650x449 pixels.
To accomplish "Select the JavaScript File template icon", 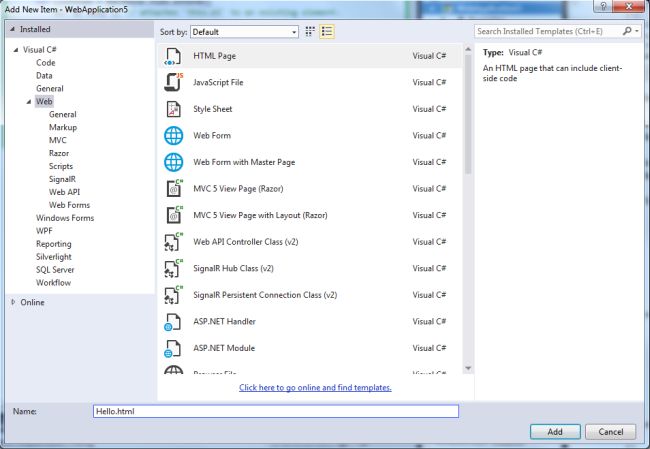I will coord(173,82).
